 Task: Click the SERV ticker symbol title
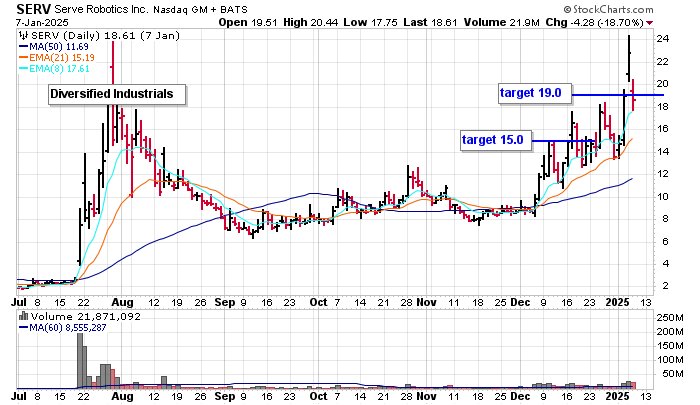pos(33,9)
